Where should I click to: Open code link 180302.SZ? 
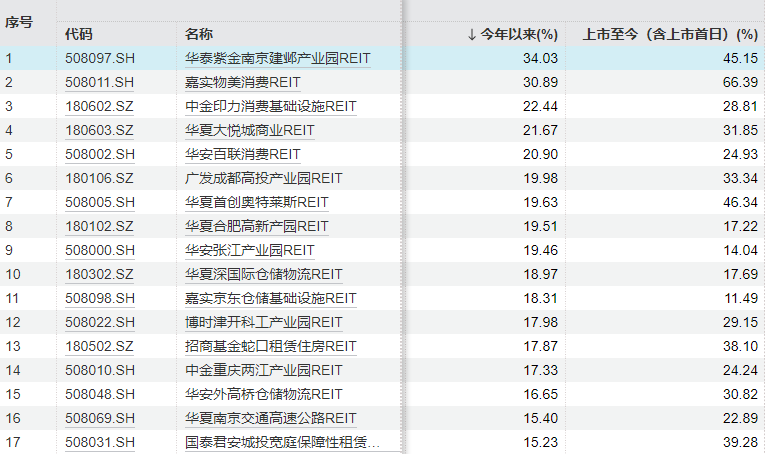[x=100, y=274]
